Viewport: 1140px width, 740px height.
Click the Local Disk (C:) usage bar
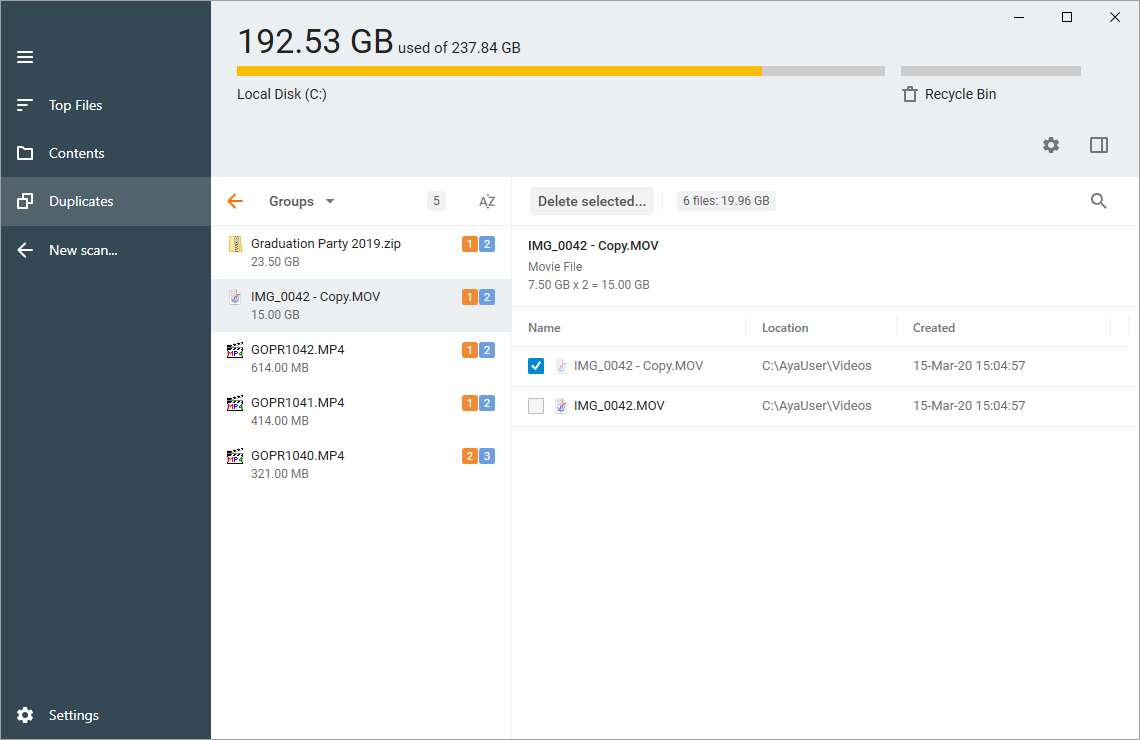pos(561,71)
